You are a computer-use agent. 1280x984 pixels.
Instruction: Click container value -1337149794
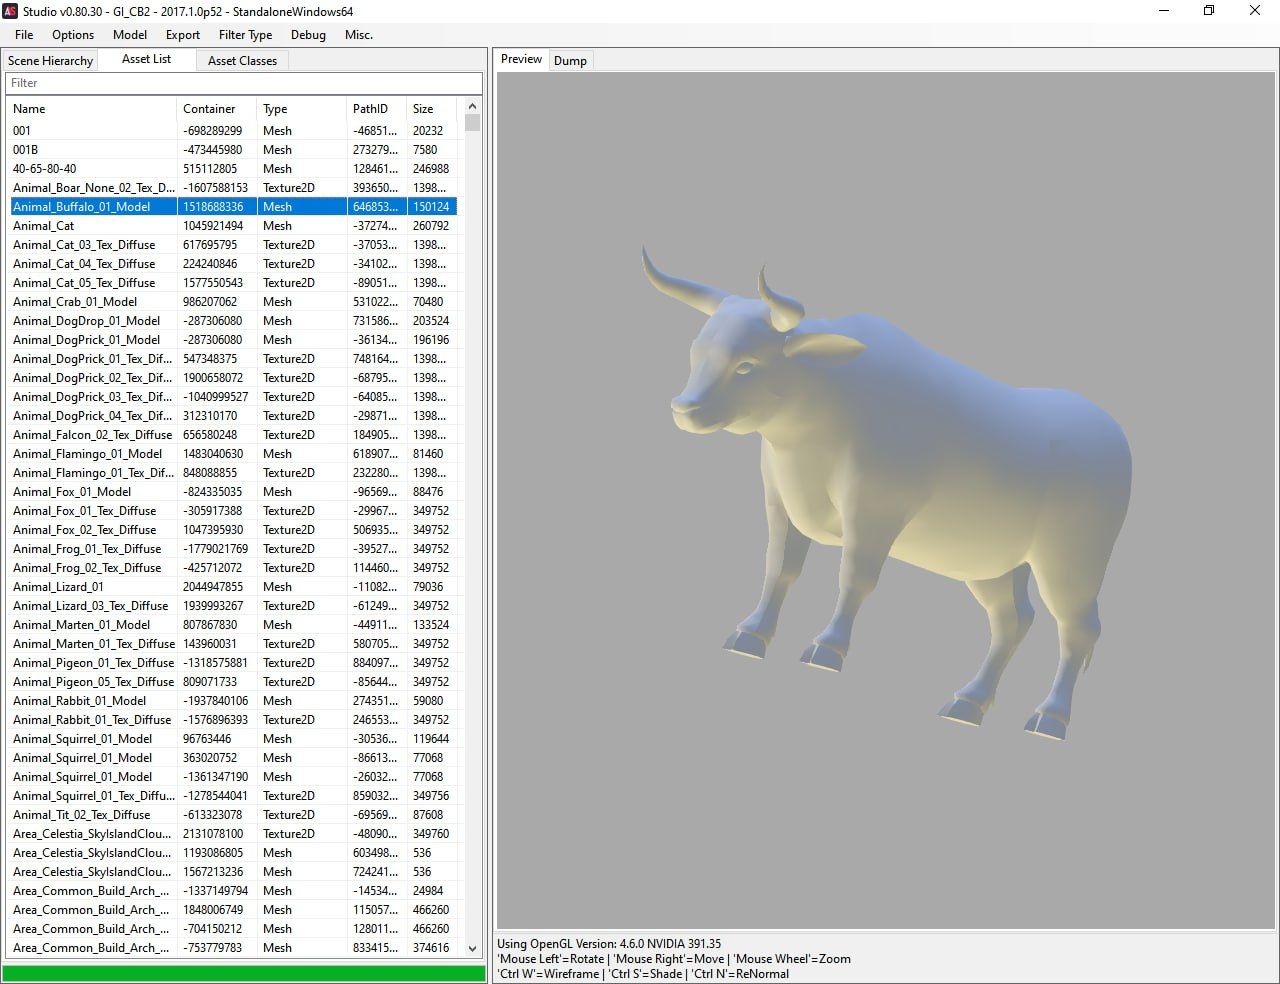point(215,891)
